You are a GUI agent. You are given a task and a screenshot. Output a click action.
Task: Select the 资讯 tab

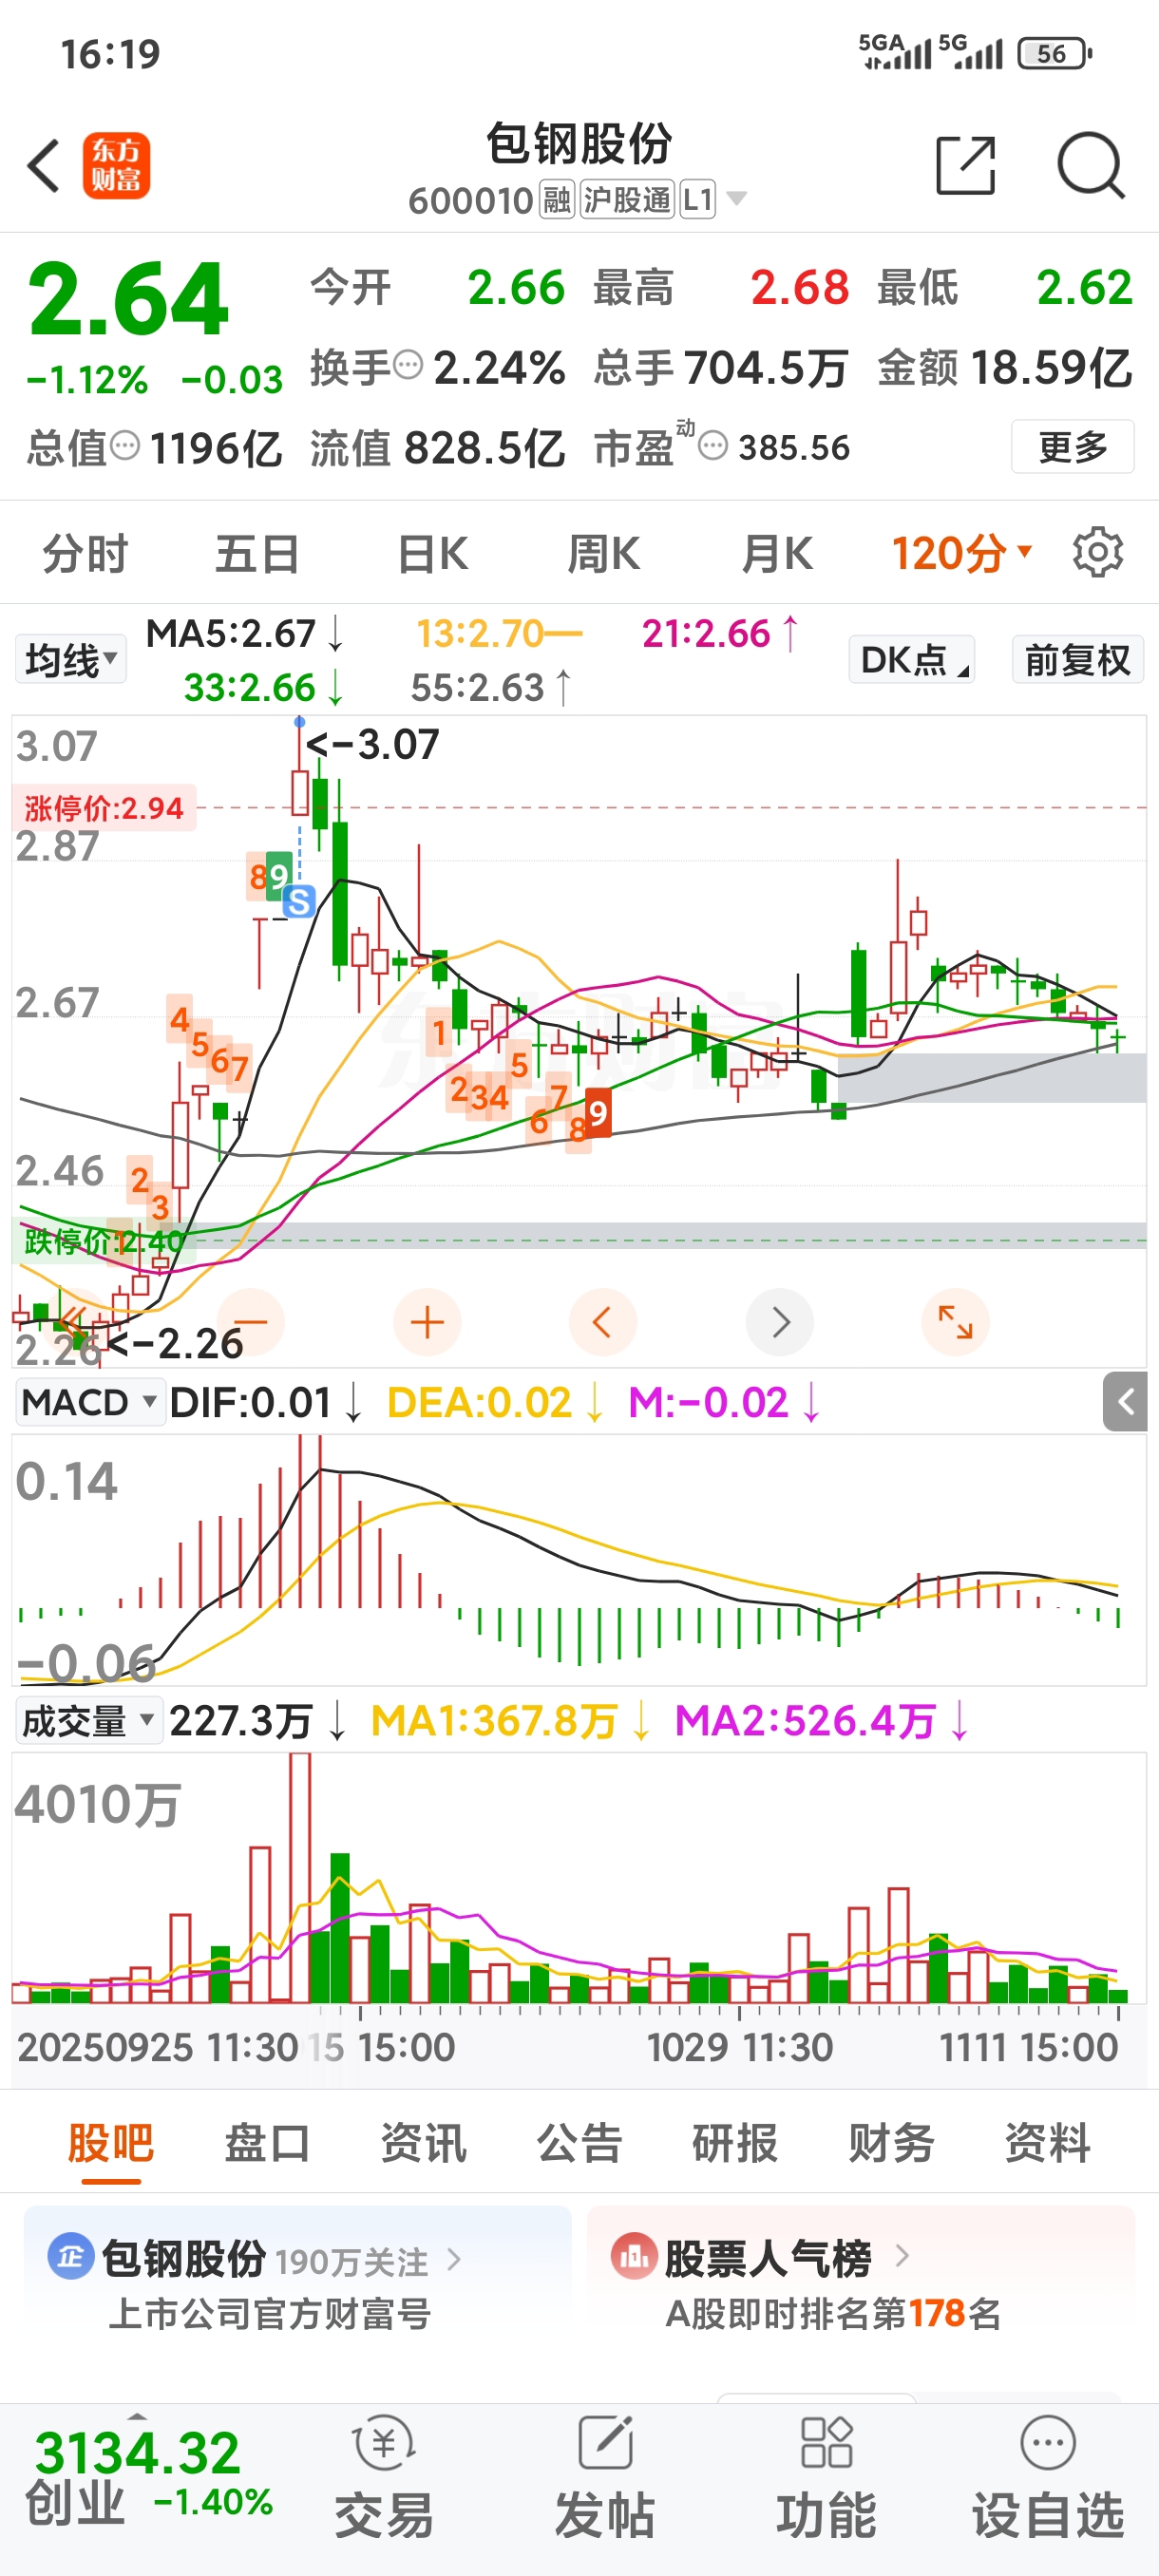pos(423,2143)
